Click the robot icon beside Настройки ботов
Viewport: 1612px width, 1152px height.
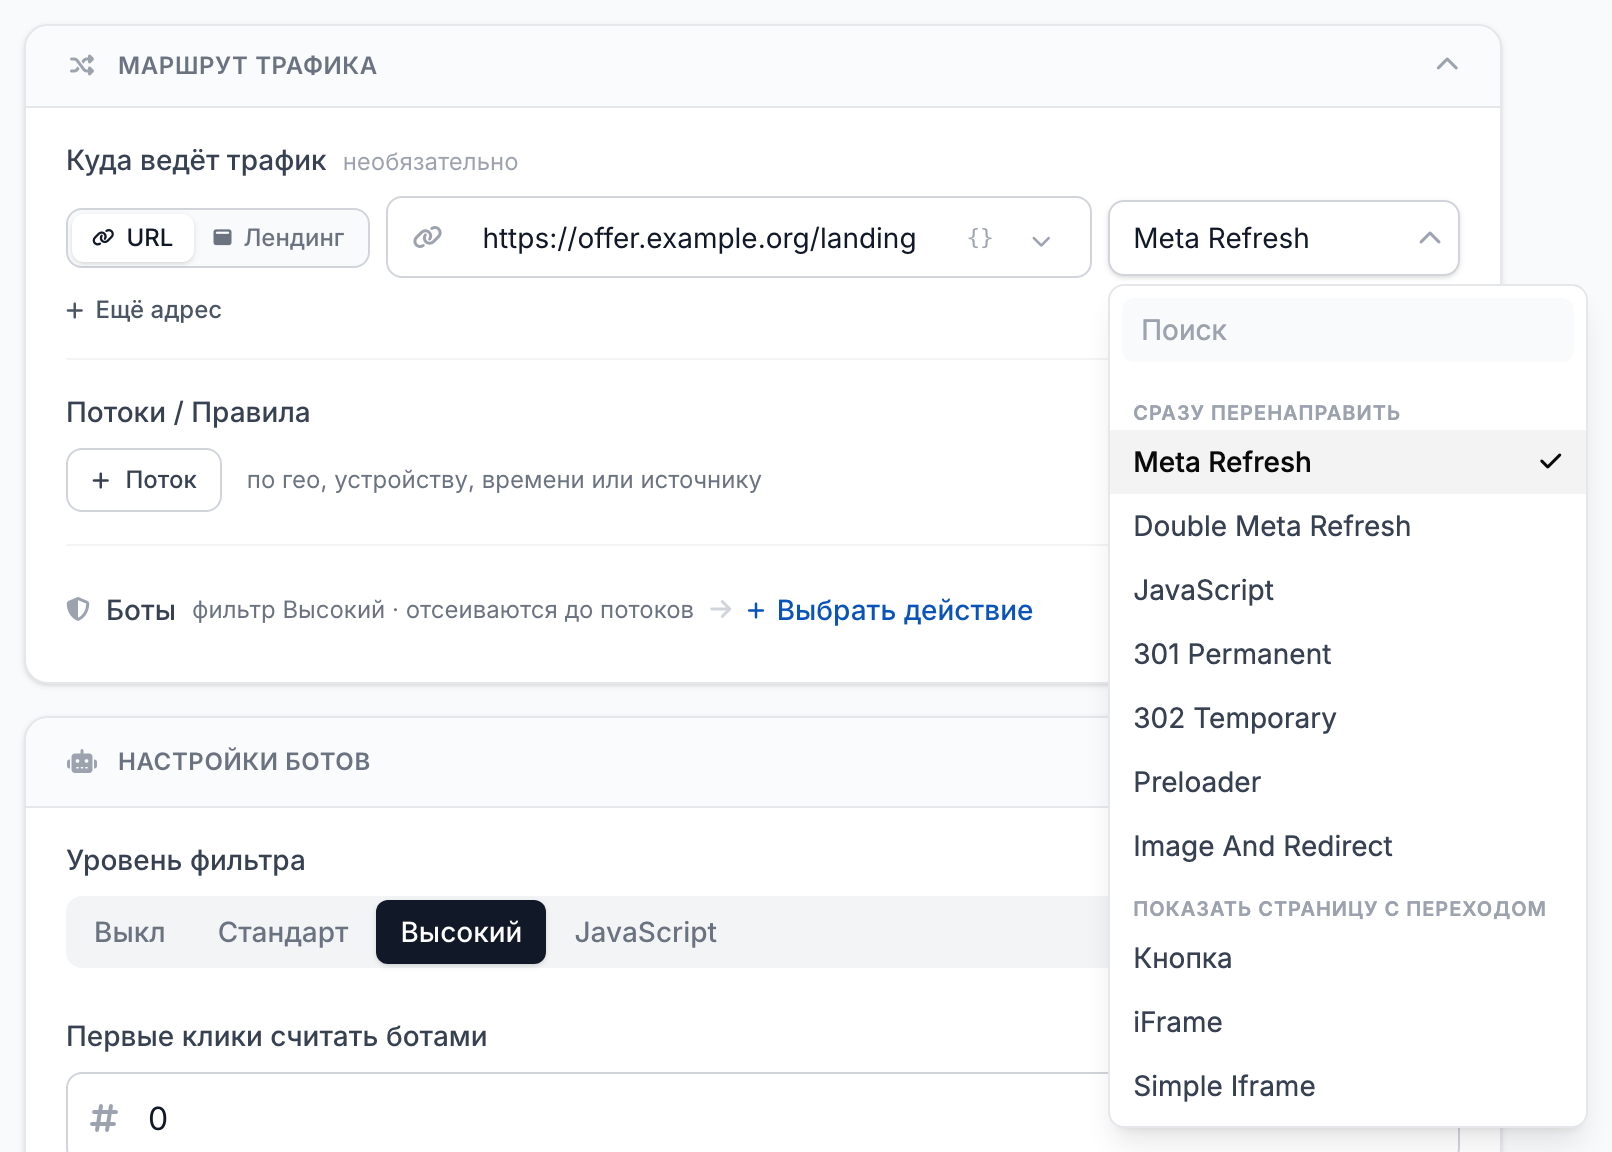click(82, 762)
